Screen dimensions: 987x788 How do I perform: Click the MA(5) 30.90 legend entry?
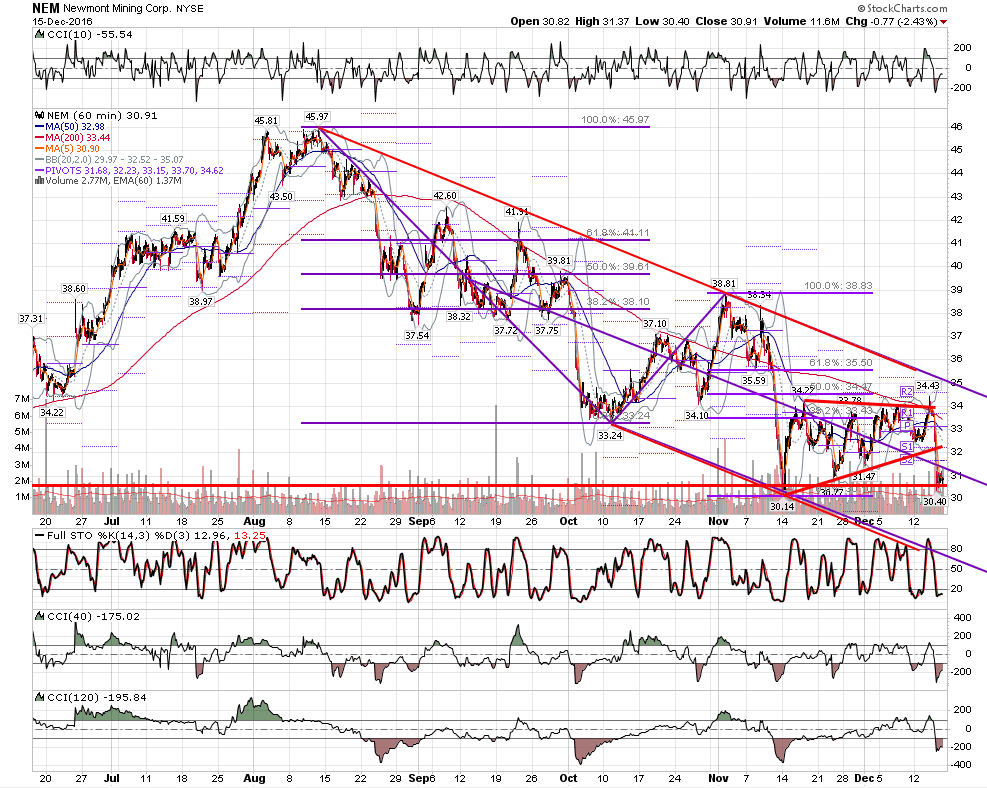tap(67, 149)
